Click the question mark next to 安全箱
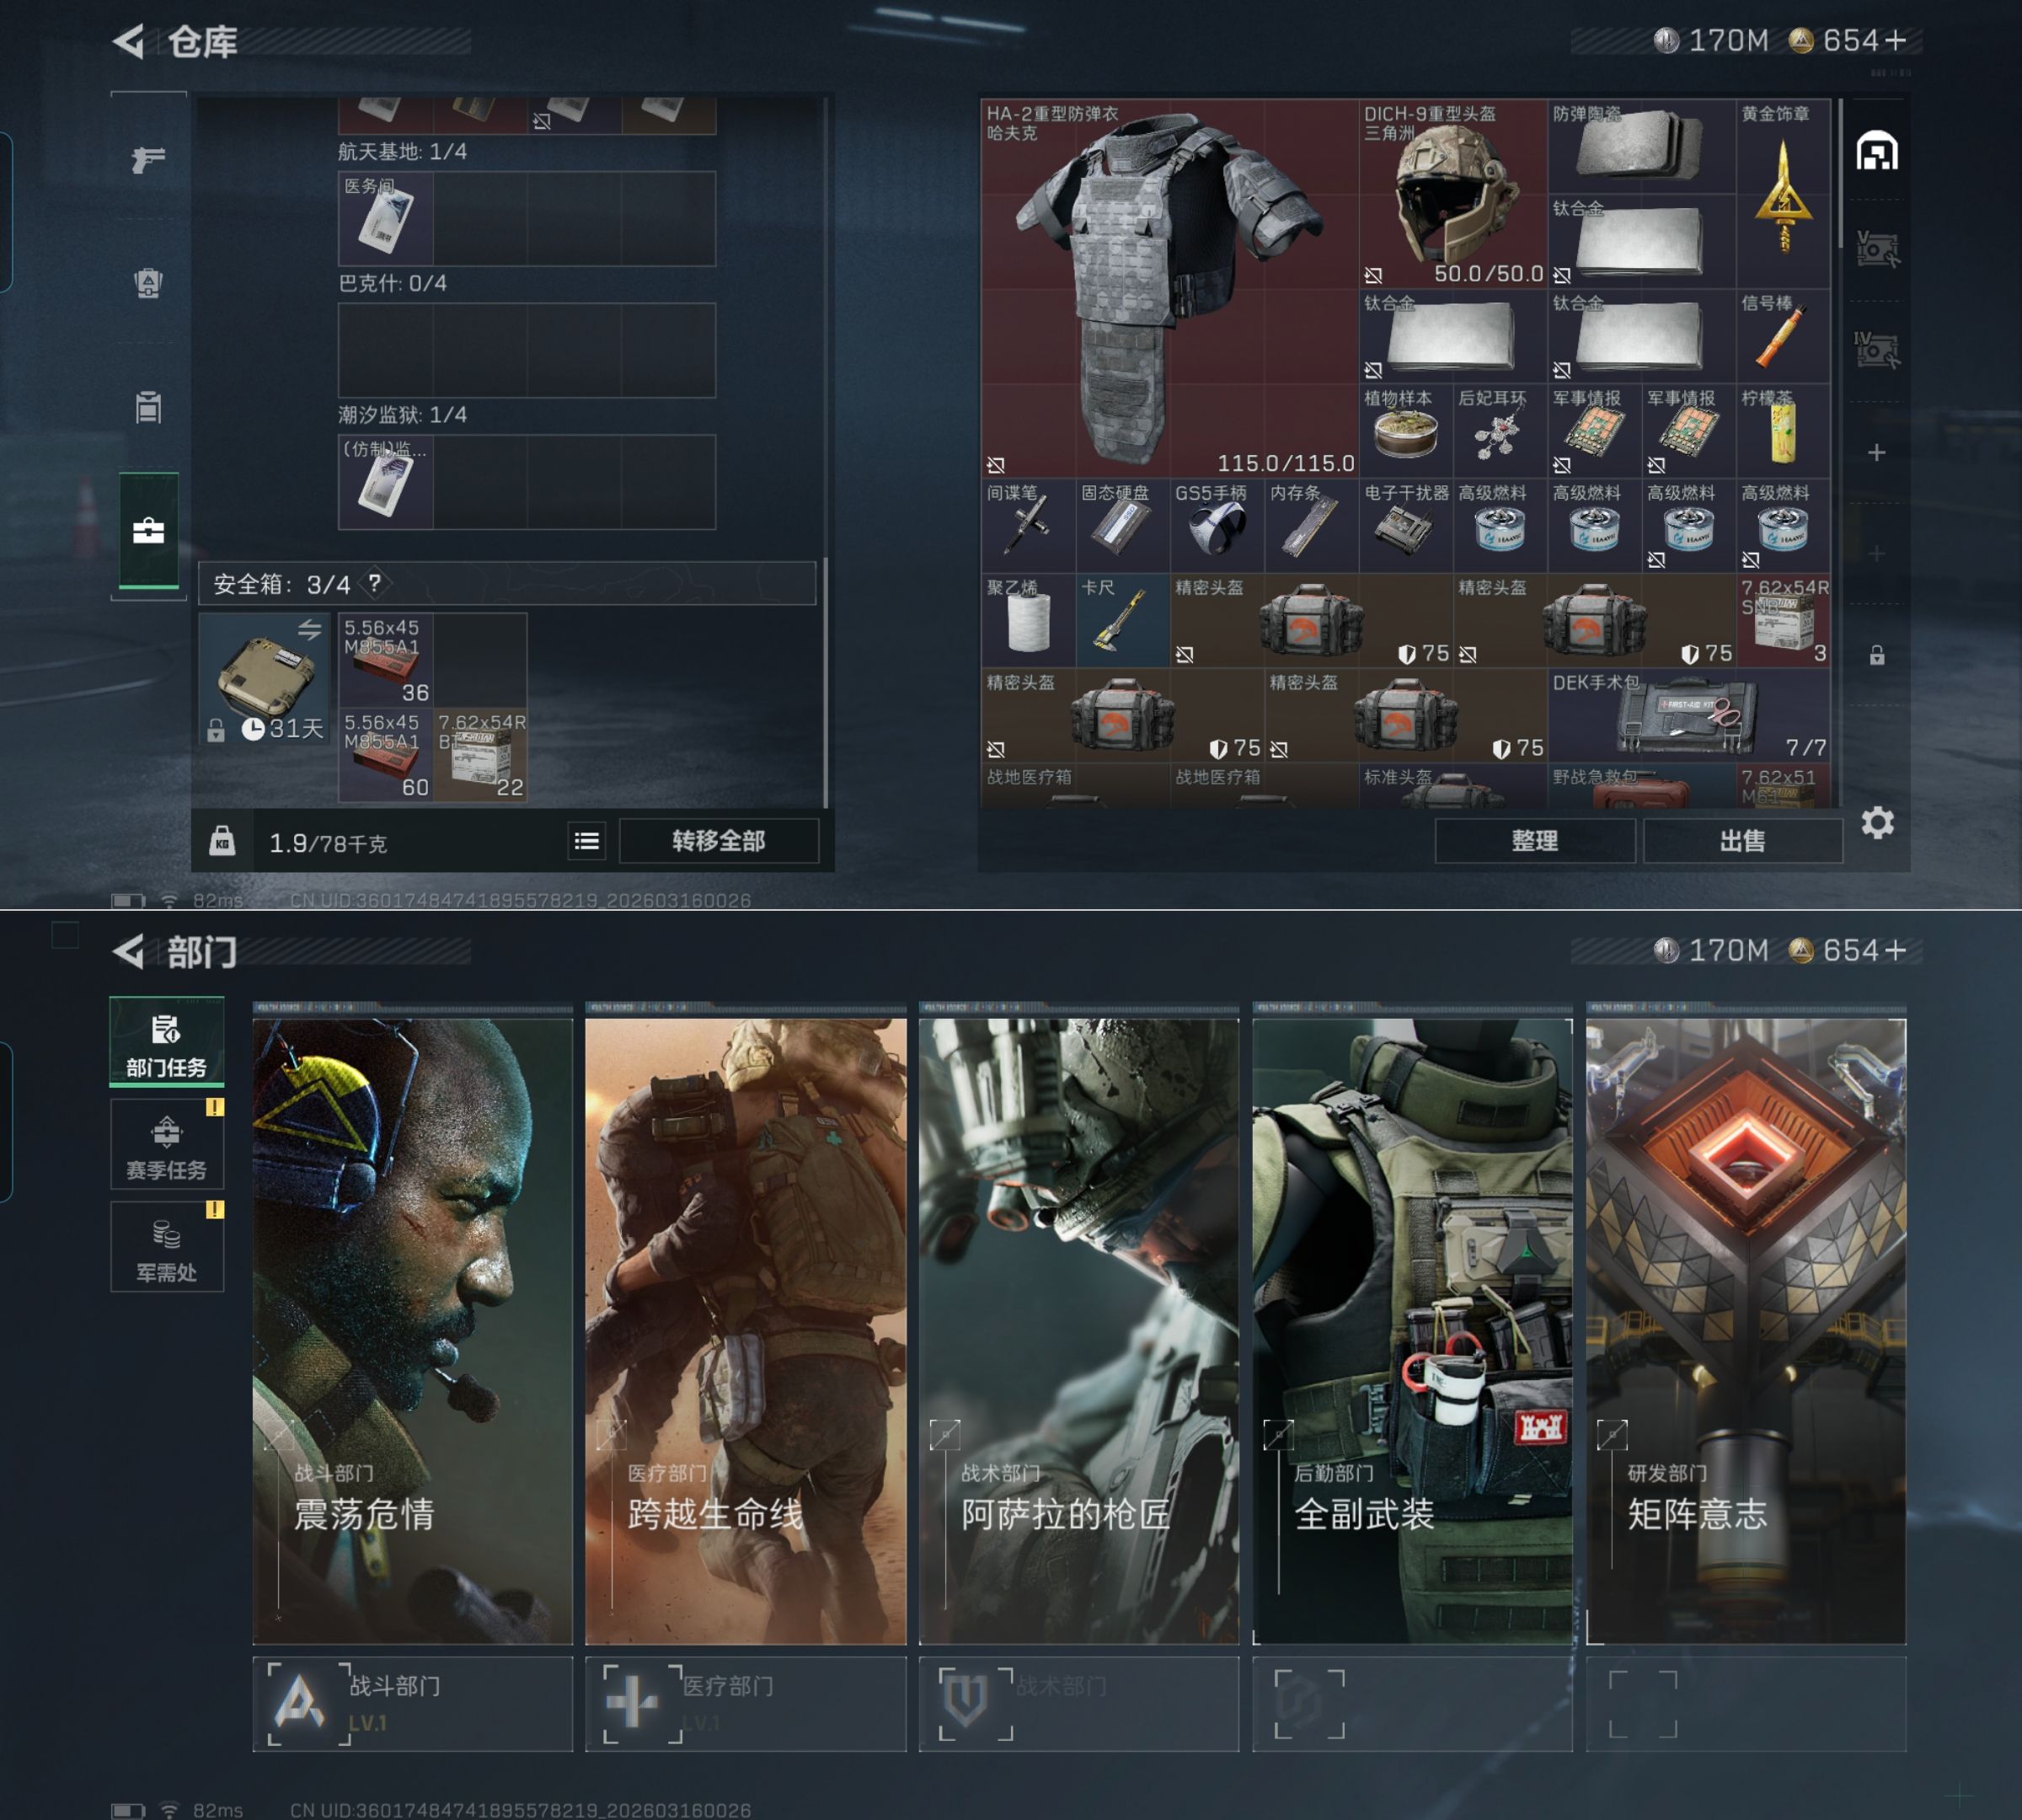 pos(374,583)
